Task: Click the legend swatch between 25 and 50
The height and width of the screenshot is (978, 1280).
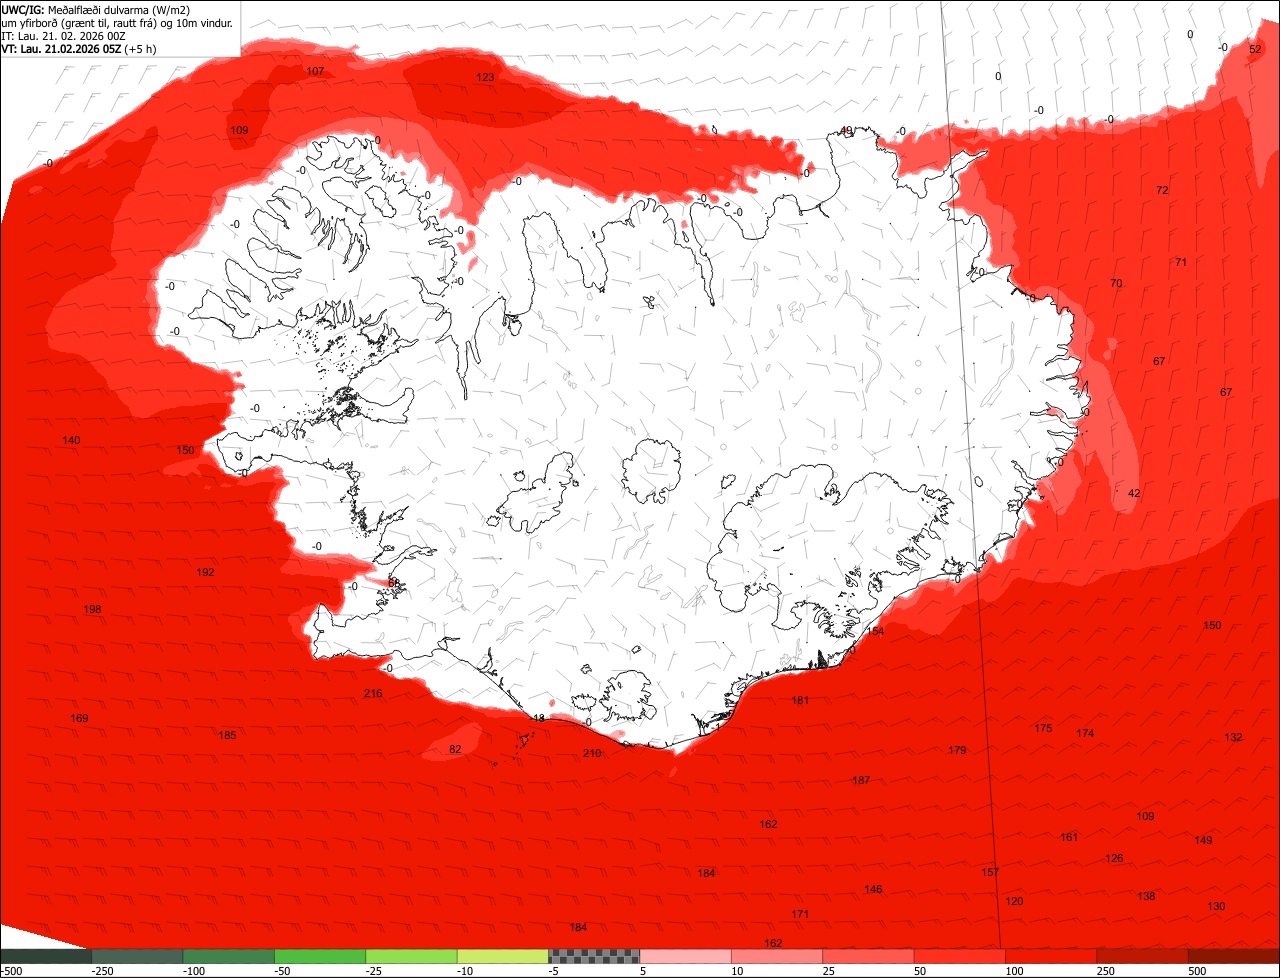Action: point(869,956)
